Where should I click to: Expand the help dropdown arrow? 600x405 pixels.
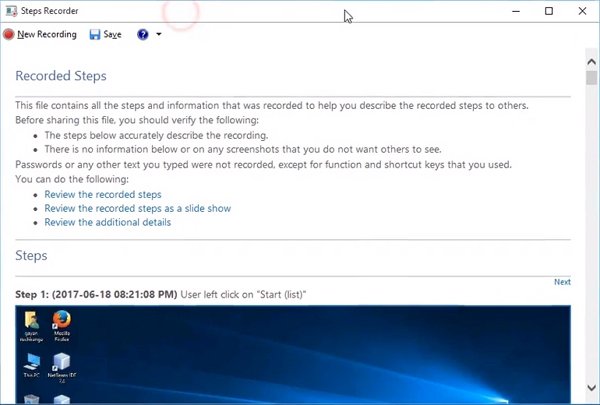tap(159, 34)
